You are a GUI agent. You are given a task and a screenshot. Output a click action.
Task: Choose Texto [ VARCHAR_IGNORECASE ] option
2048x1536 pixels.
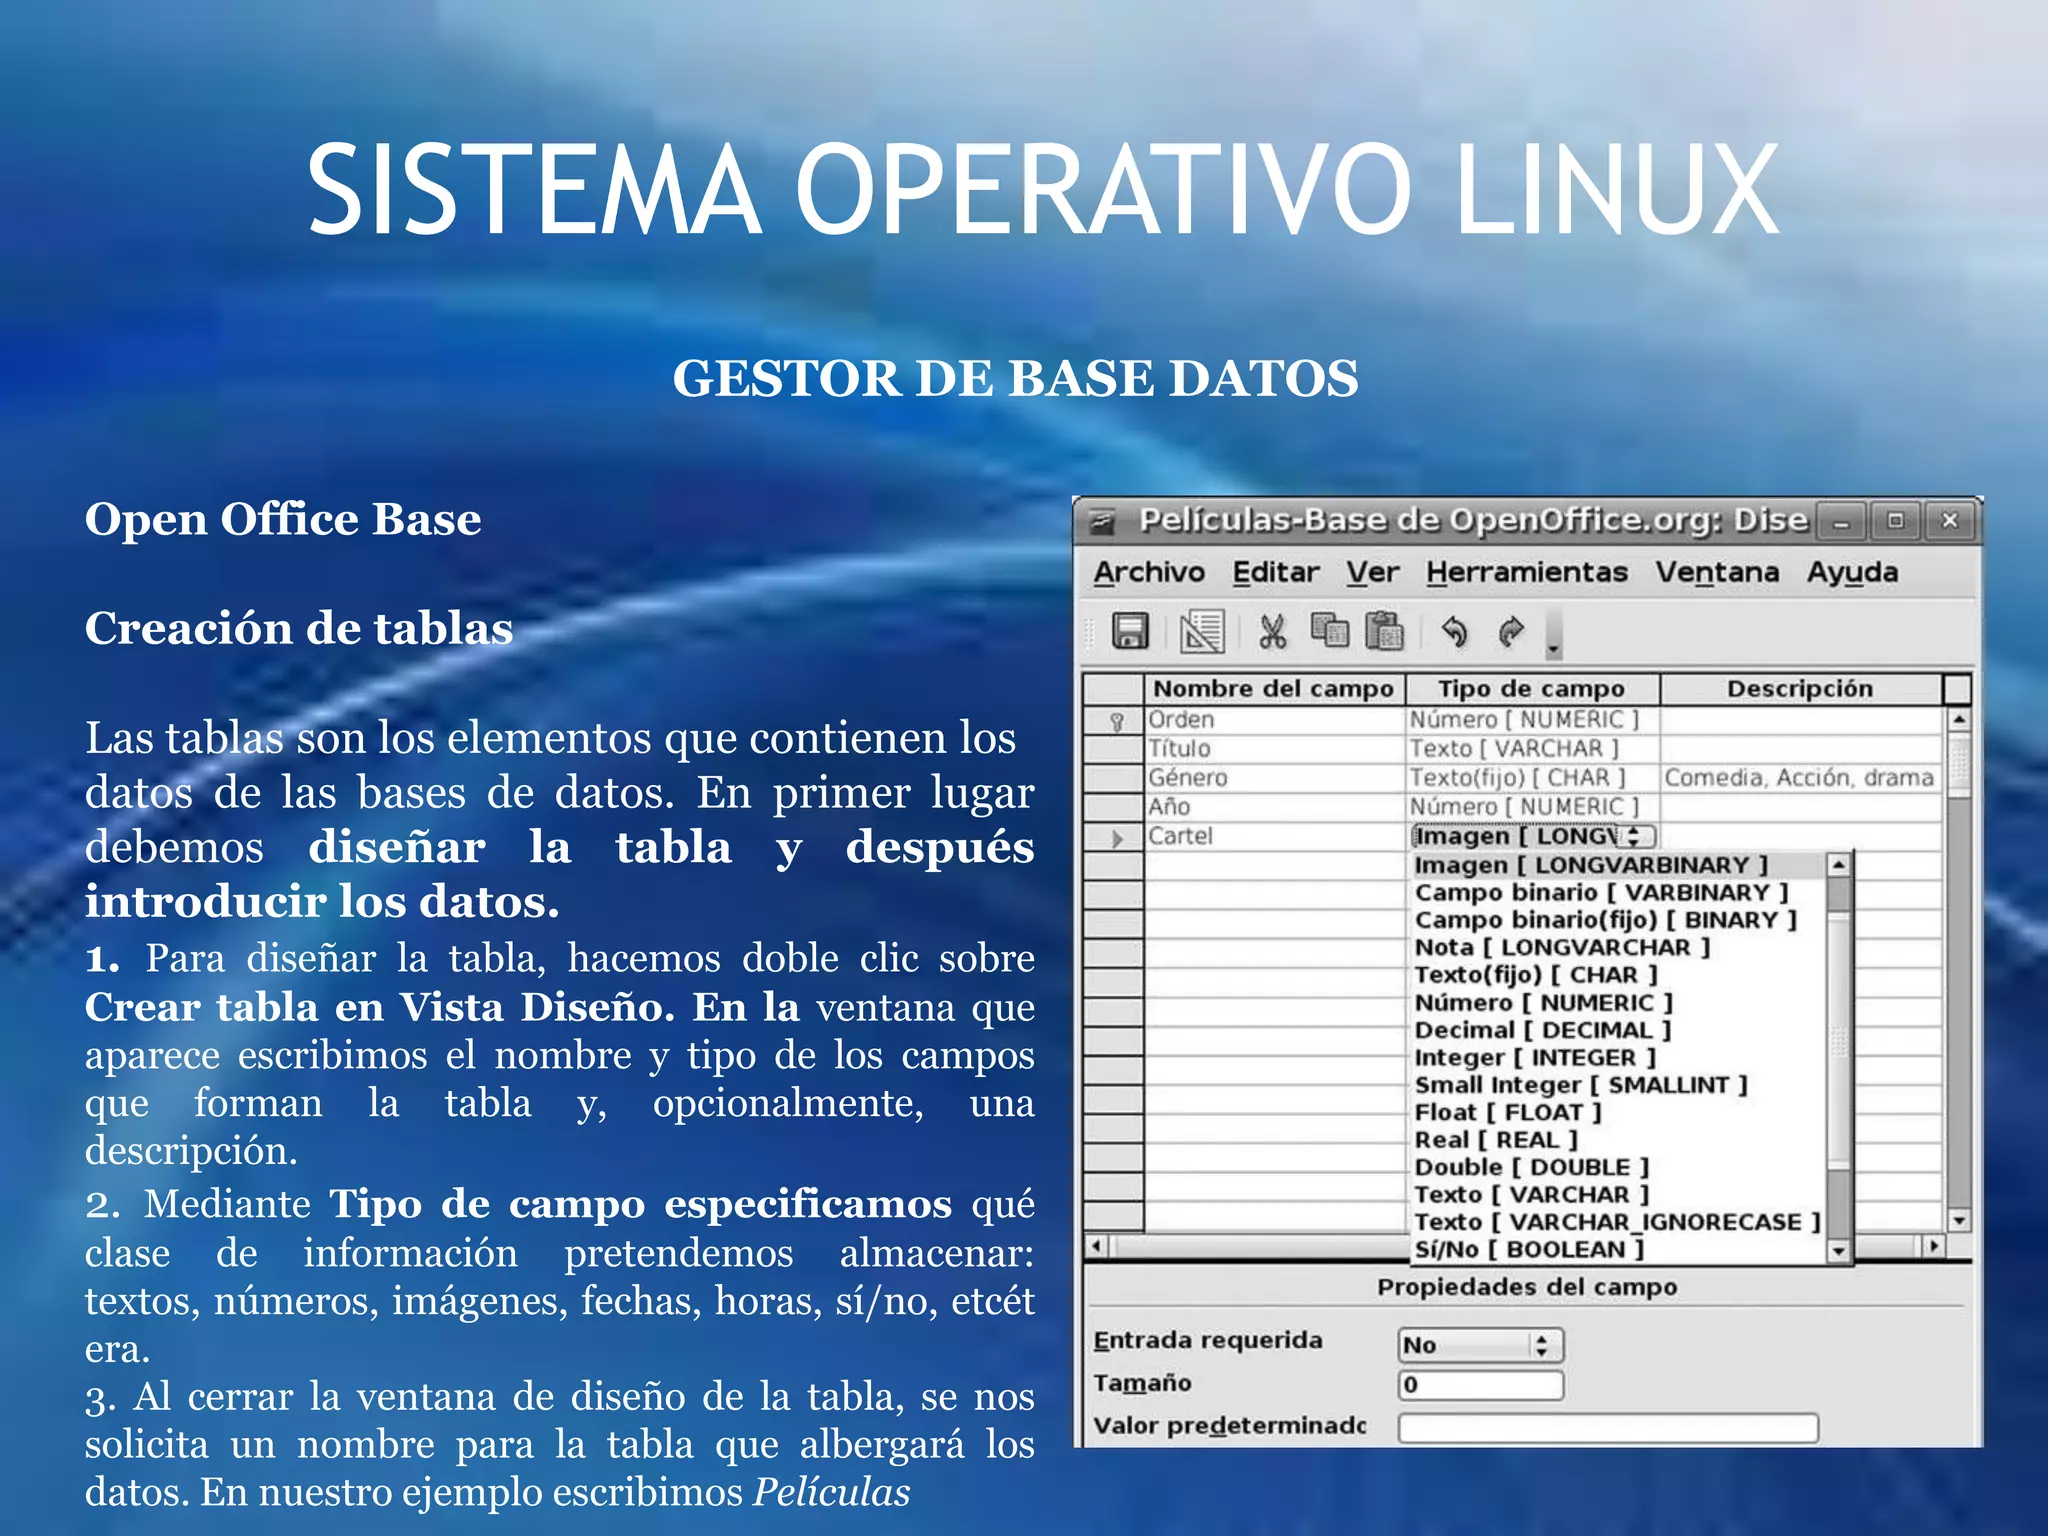click(x=1618, y=1223)
